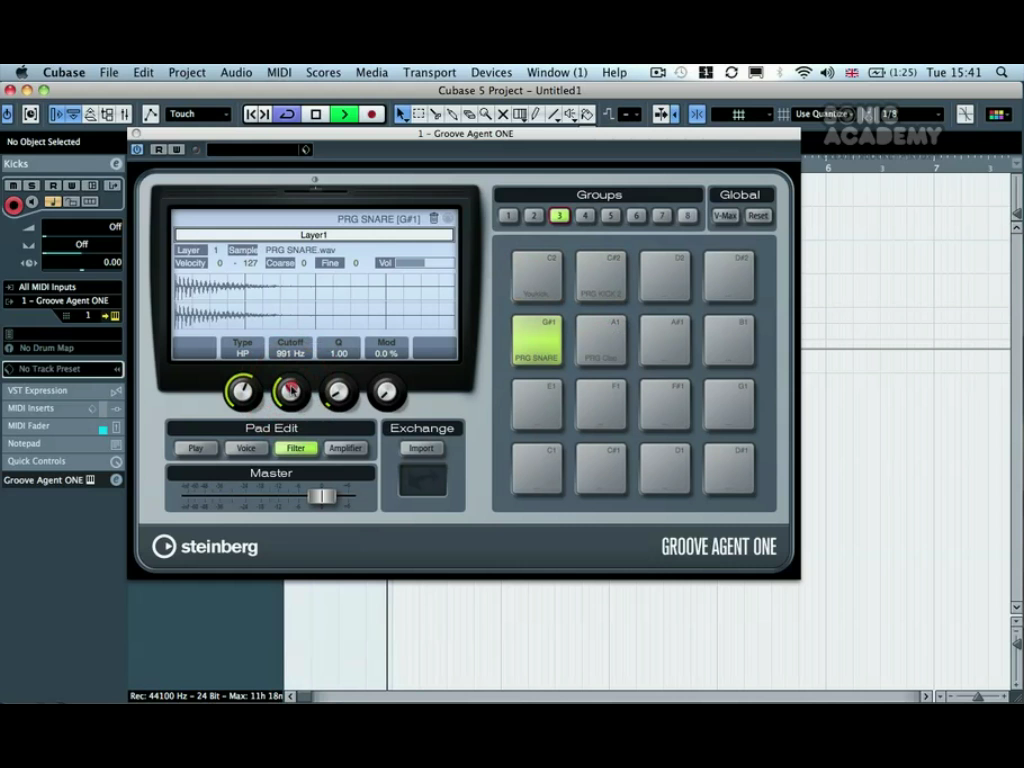Click the Snap to Zero Crossing icon
The height and width of the screenshot is (768, 1024).
click(965, 114)
